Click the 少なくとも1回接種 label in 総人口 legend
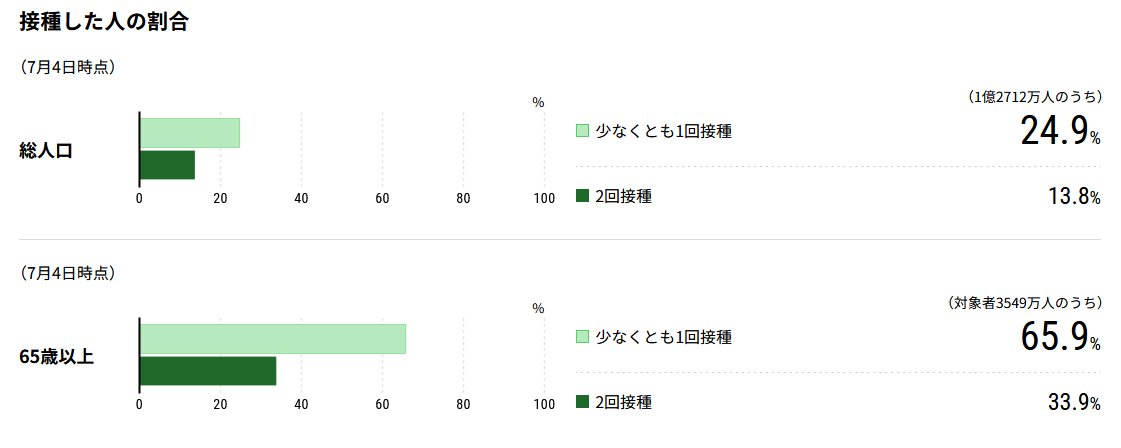This screenshot has width=1121, height=448. tap(663, 131)
